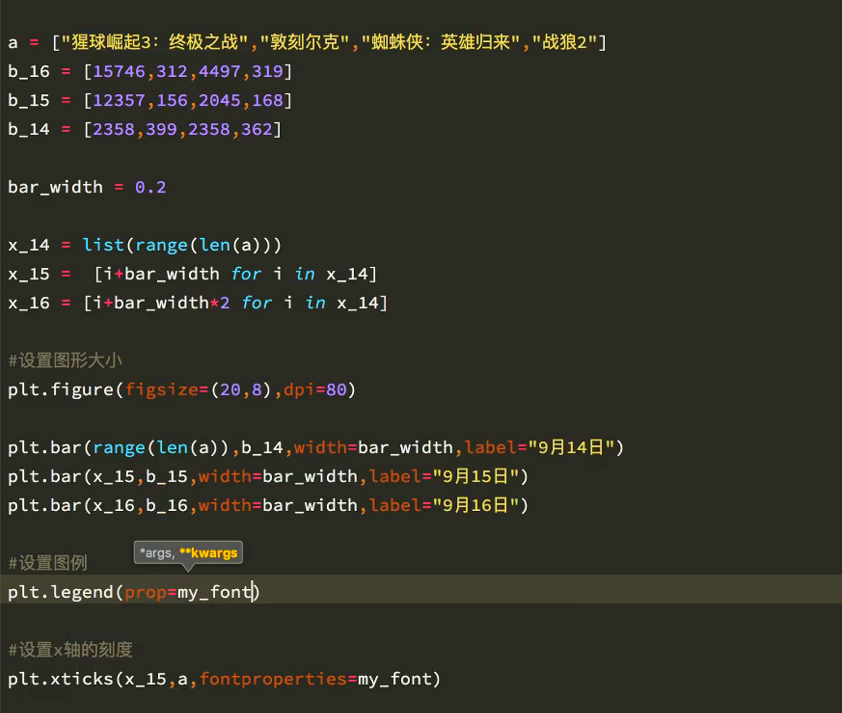Screen dimensions: 842x713
Task: Click the value 399 in b_14
Action: 161,129
